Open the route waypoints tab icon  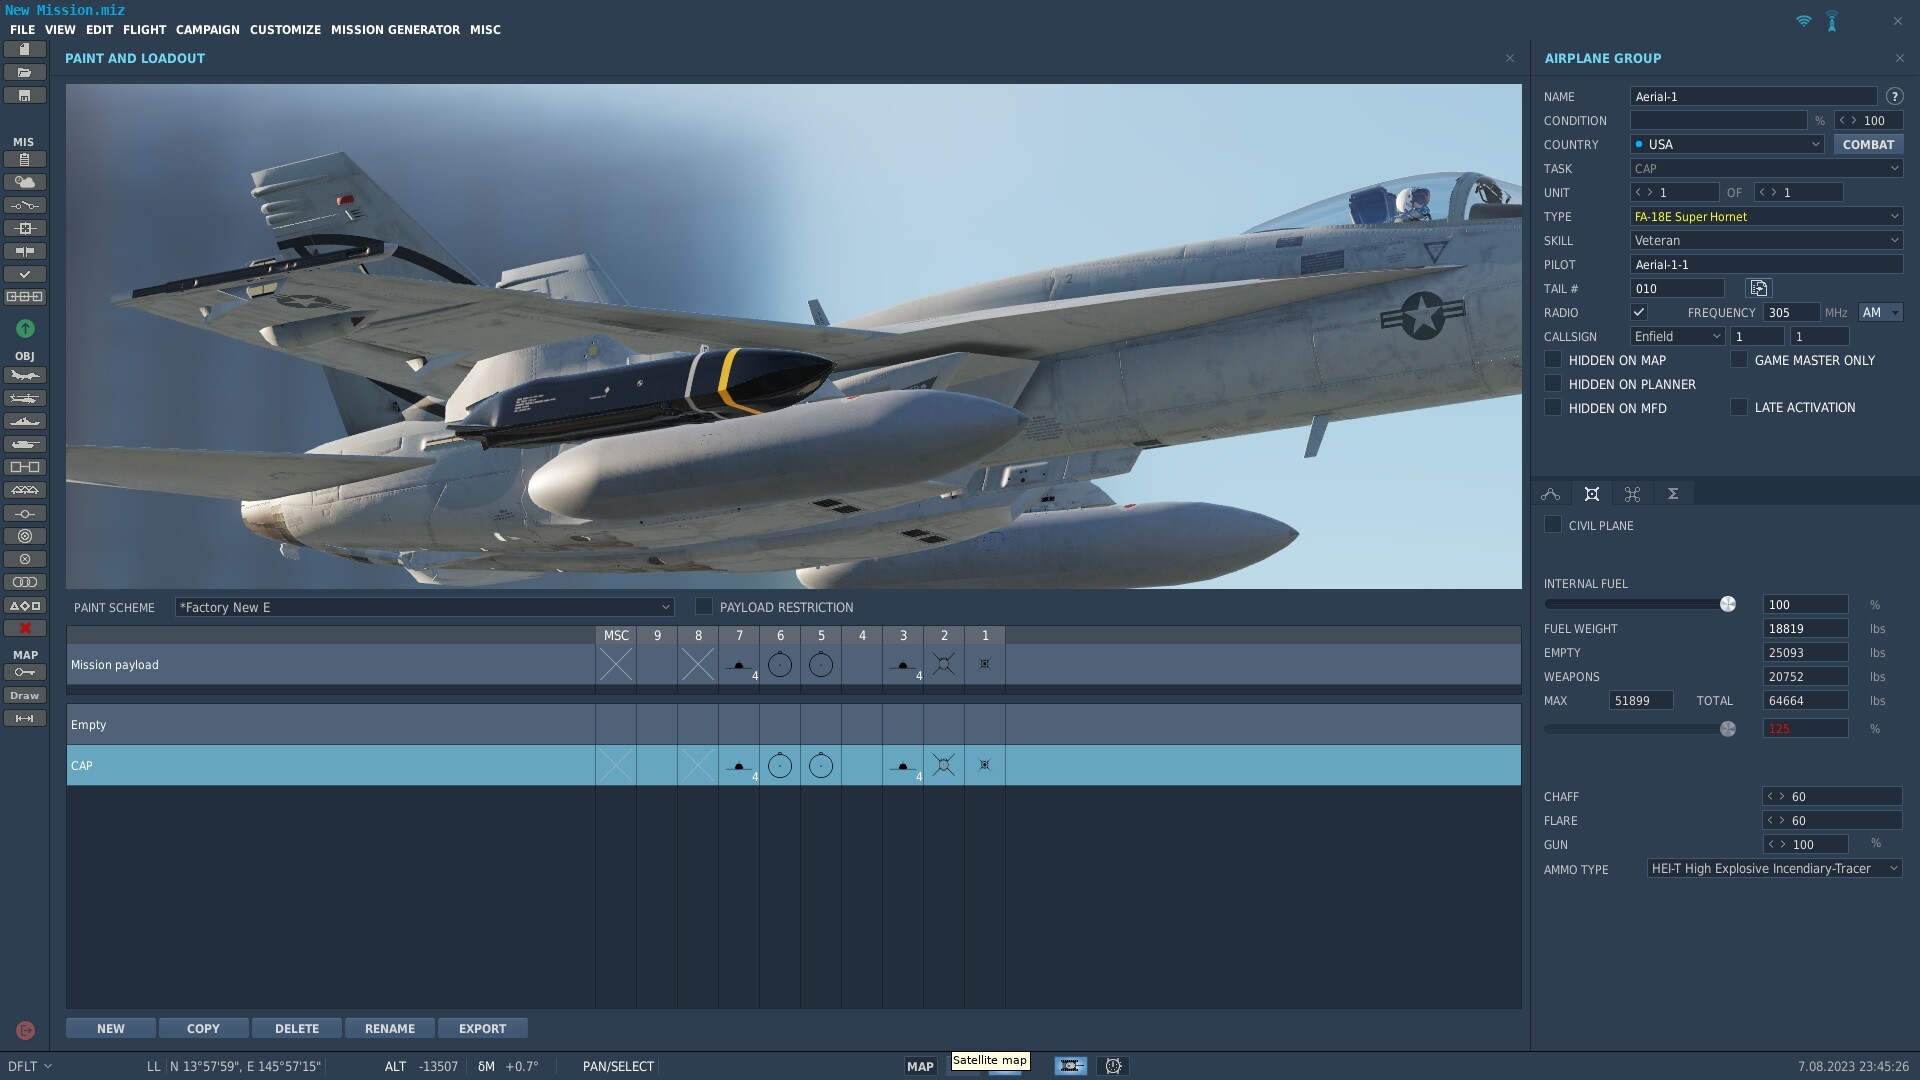tap(1551, 494)
